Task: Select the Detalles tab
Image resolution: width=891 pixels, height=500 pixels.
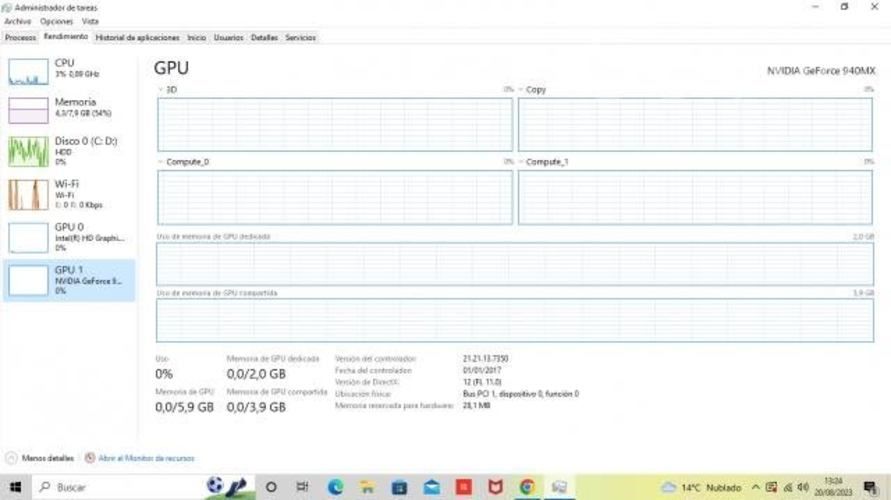Action: click(x=264, y=38)
